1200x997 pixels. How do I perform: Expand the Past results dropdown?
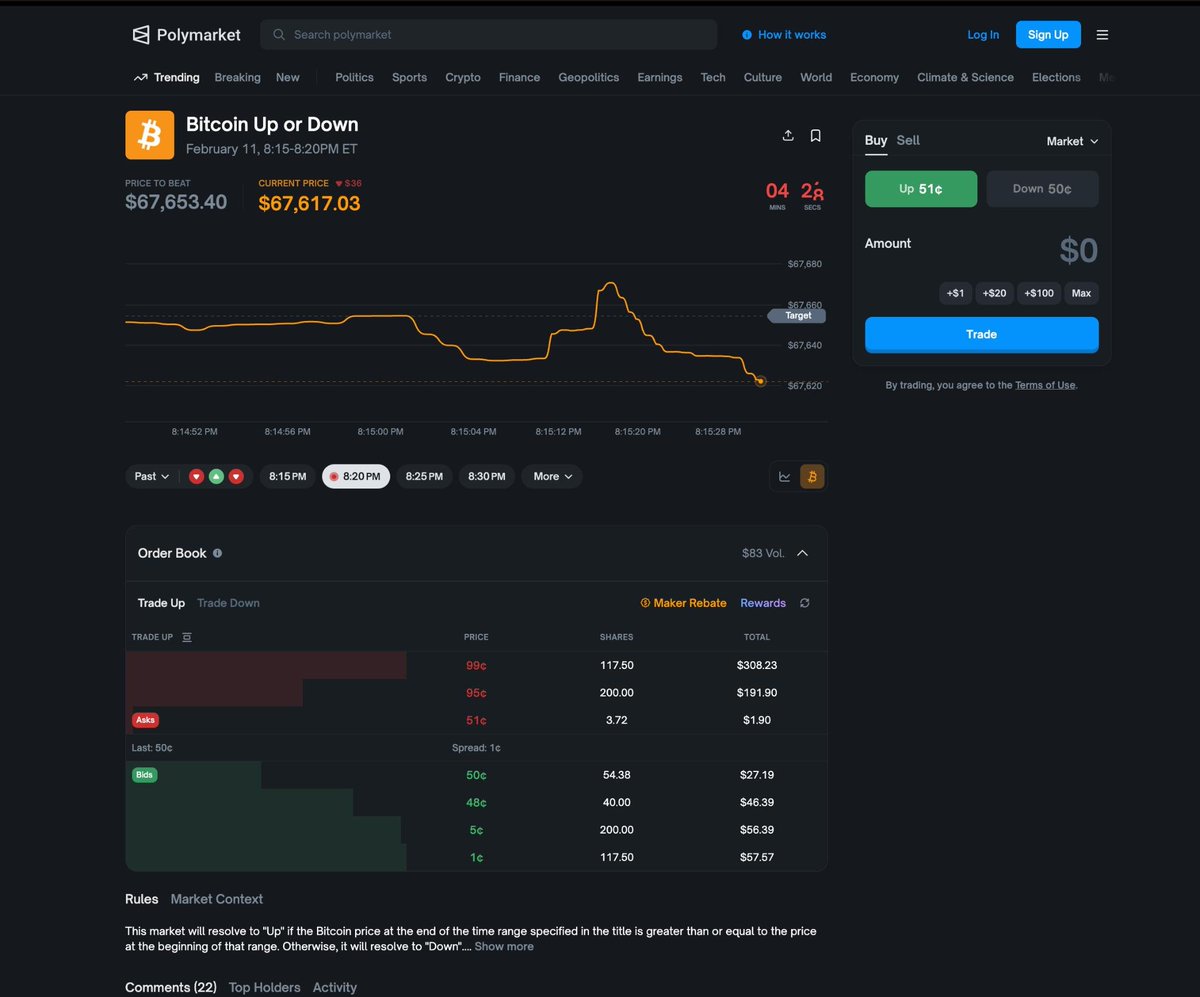152,477
